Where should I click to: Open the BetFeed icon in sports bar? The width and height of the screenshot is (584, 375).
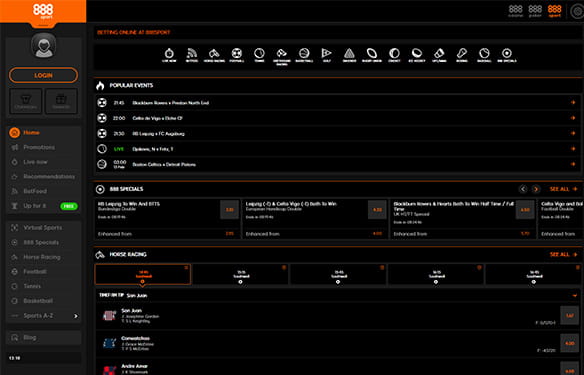pyautogui.click(x=192, y=55)
